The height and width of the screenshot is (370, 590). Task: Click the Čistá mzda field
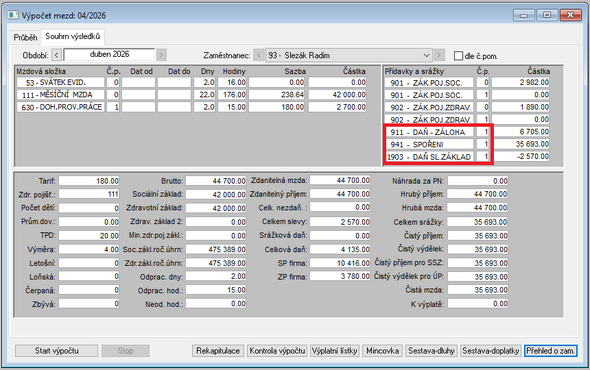click(x=477, y=290)
